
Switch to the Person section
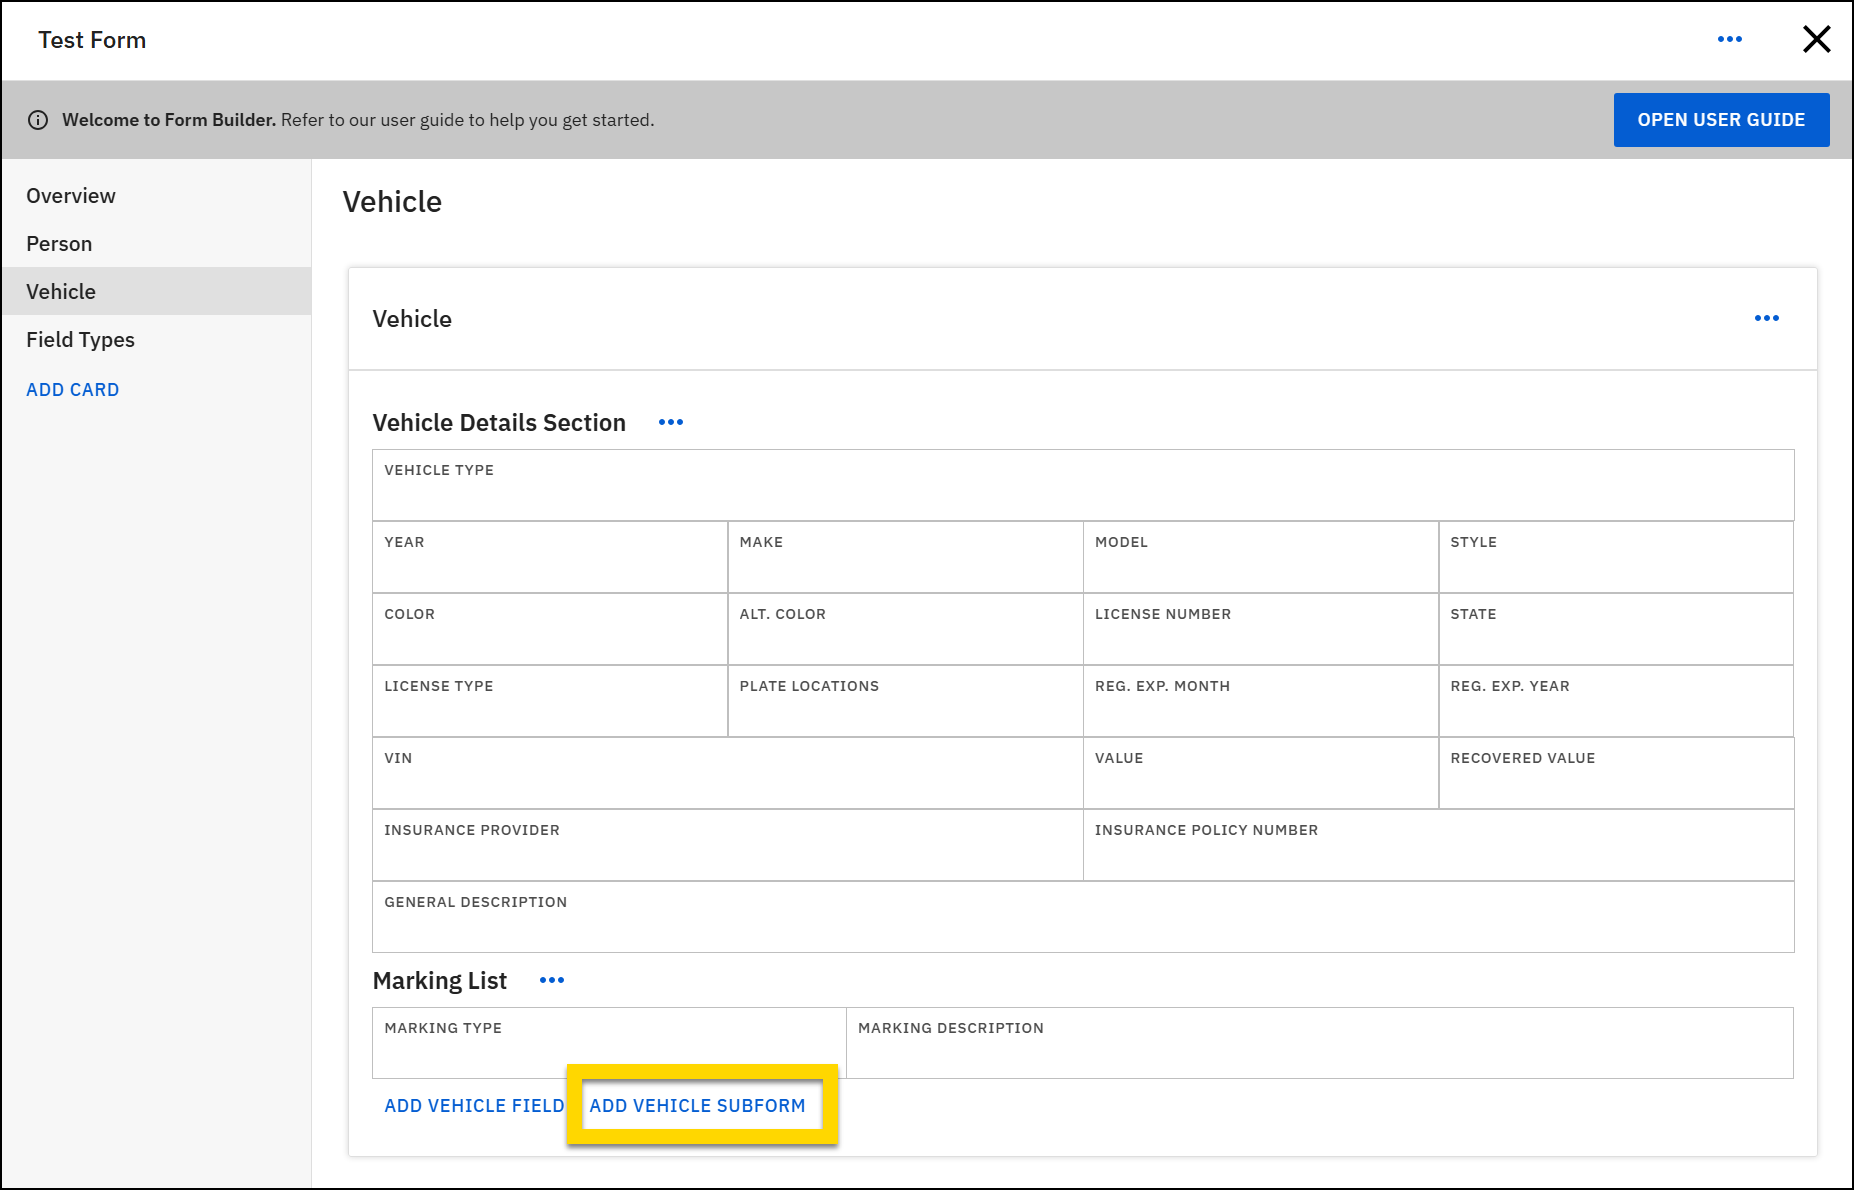coord(59,243)
